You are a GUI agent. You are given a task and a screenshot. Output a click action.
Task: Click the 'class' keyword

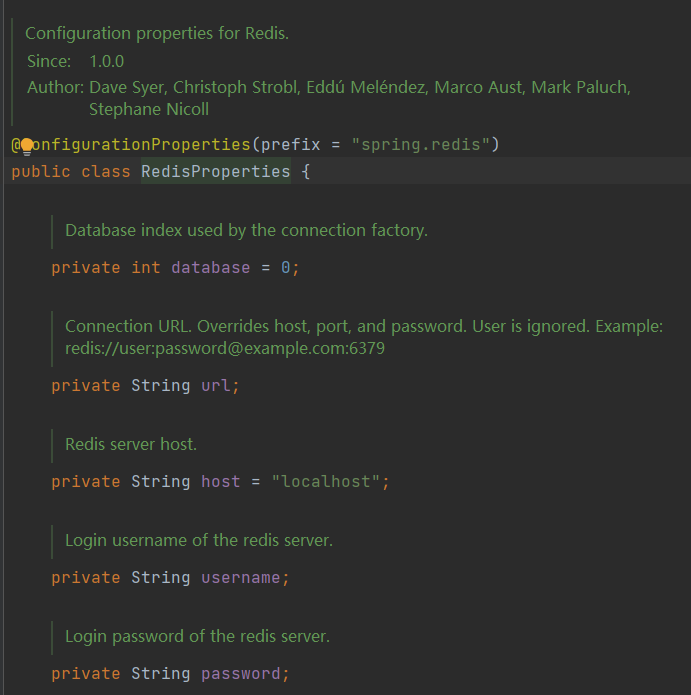coord(106,172)
